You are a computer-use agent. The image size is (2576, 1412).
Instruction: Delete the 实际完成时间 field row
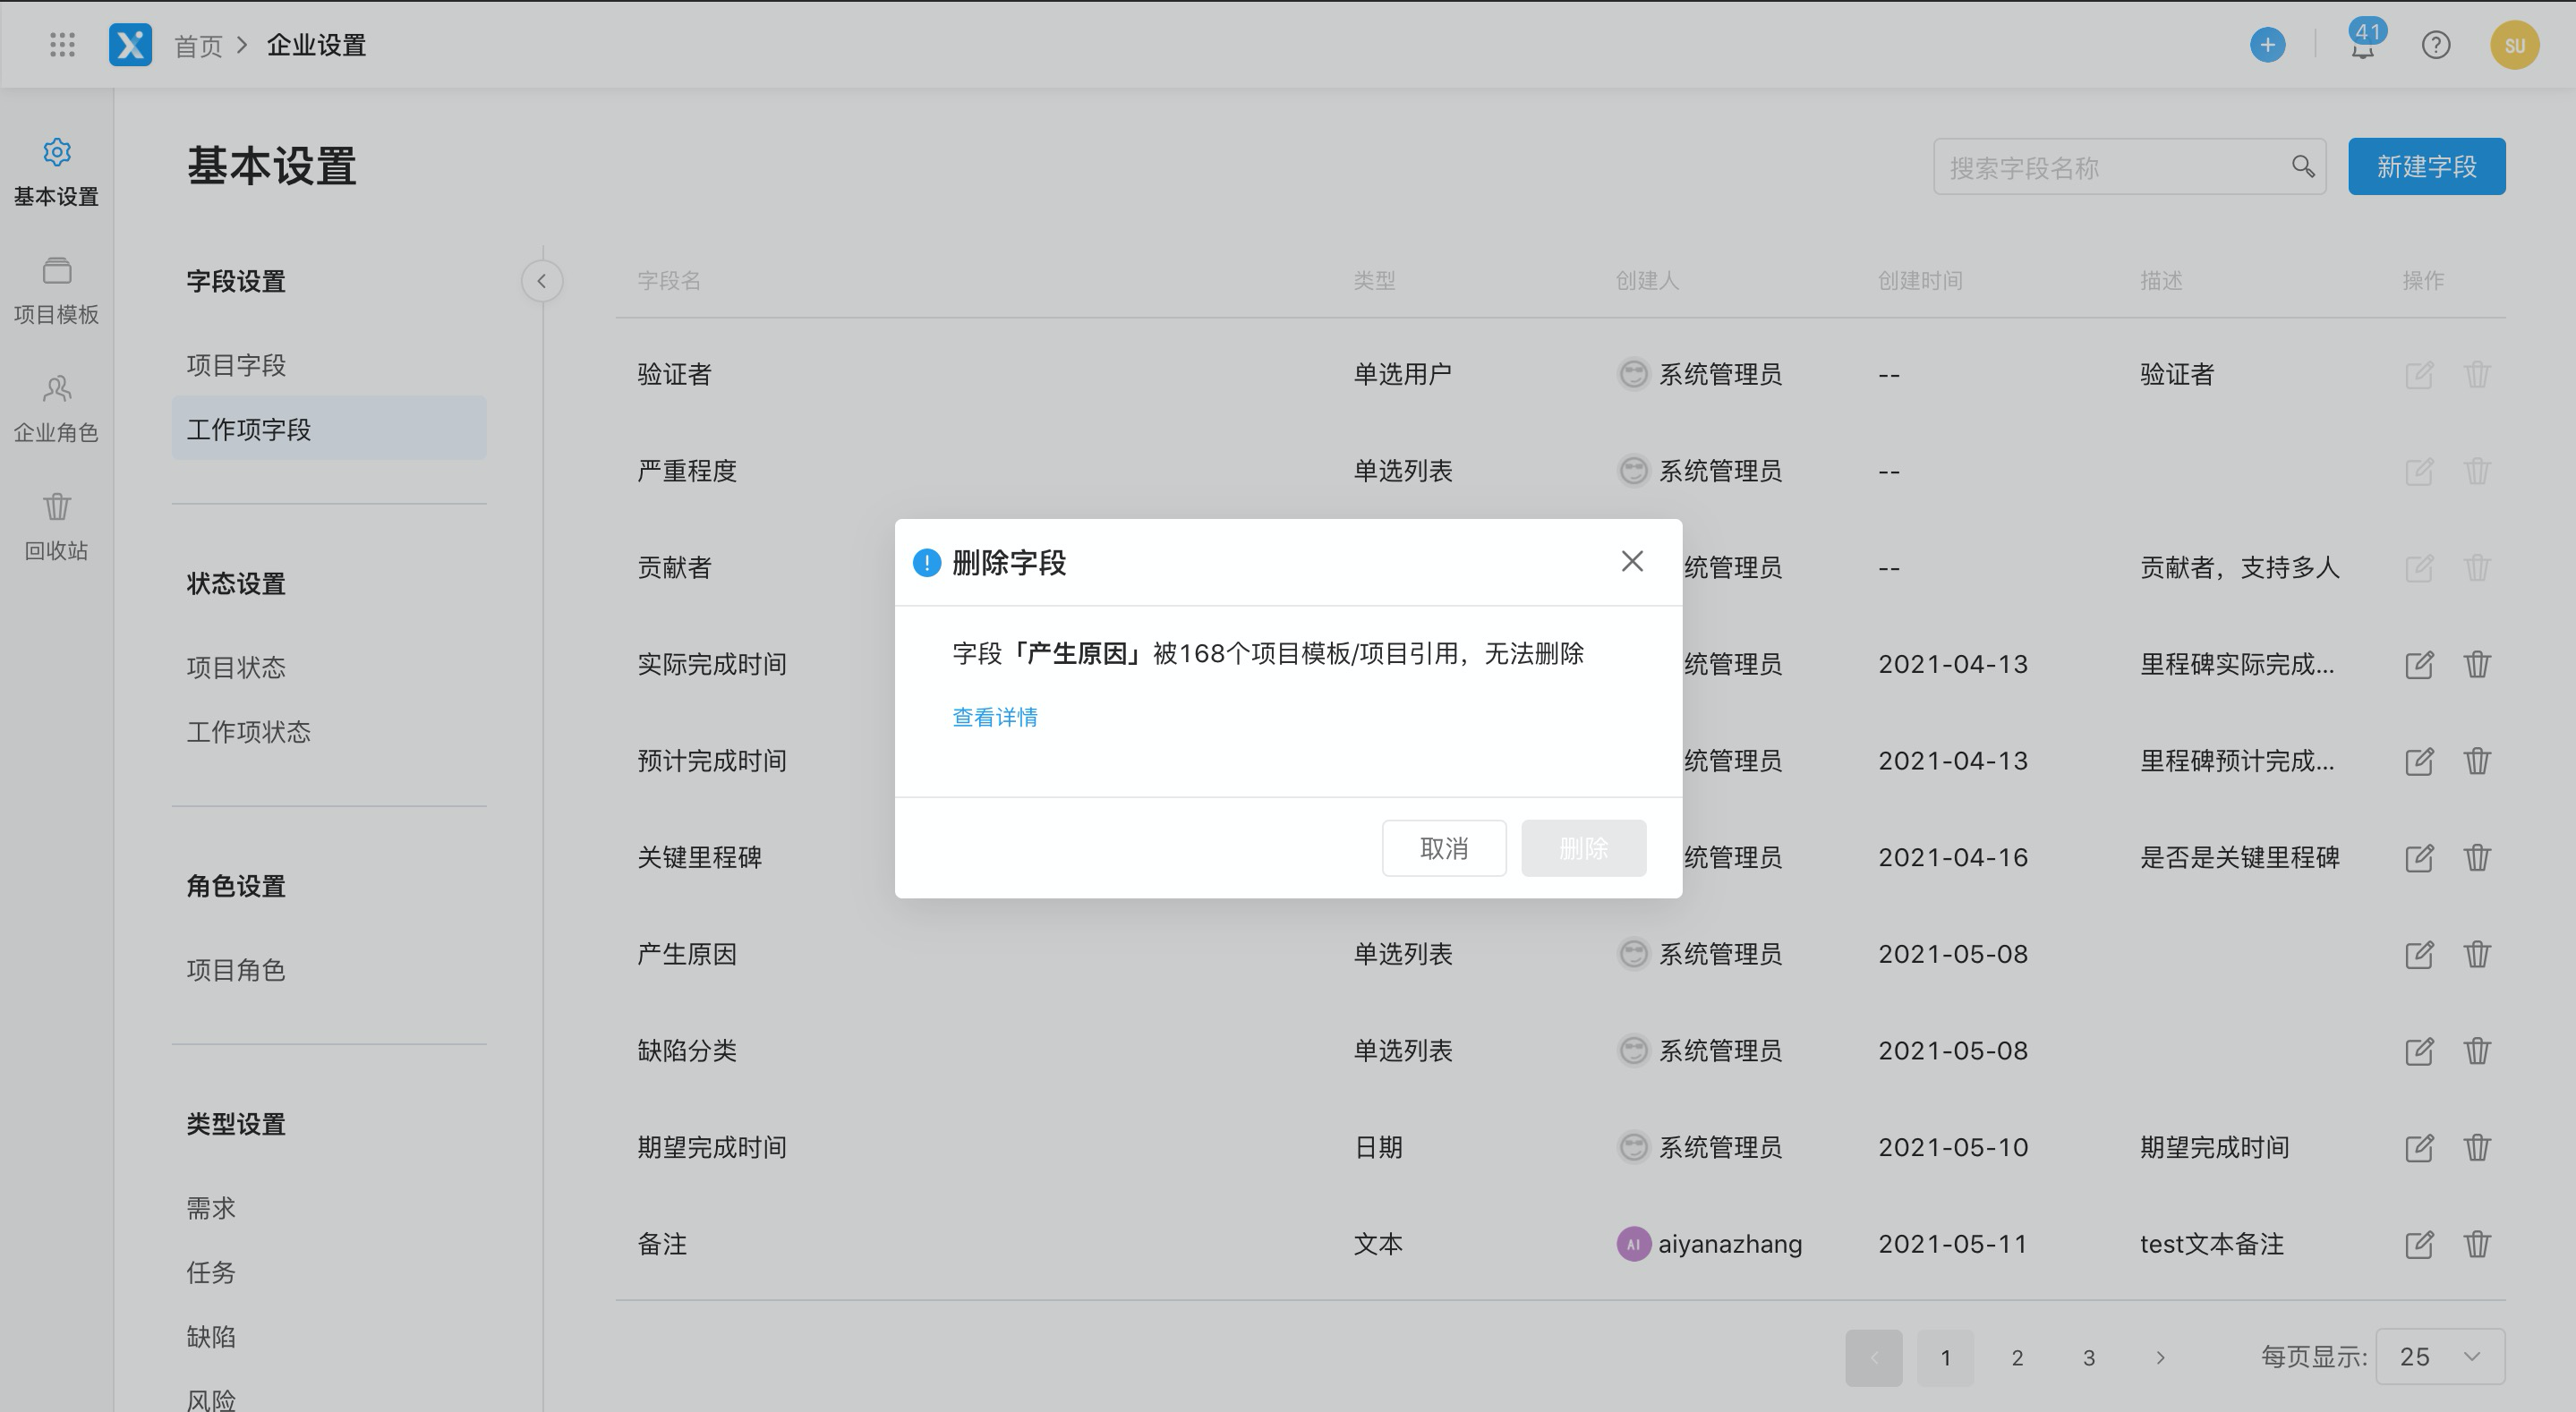(x=2477, y=664)
